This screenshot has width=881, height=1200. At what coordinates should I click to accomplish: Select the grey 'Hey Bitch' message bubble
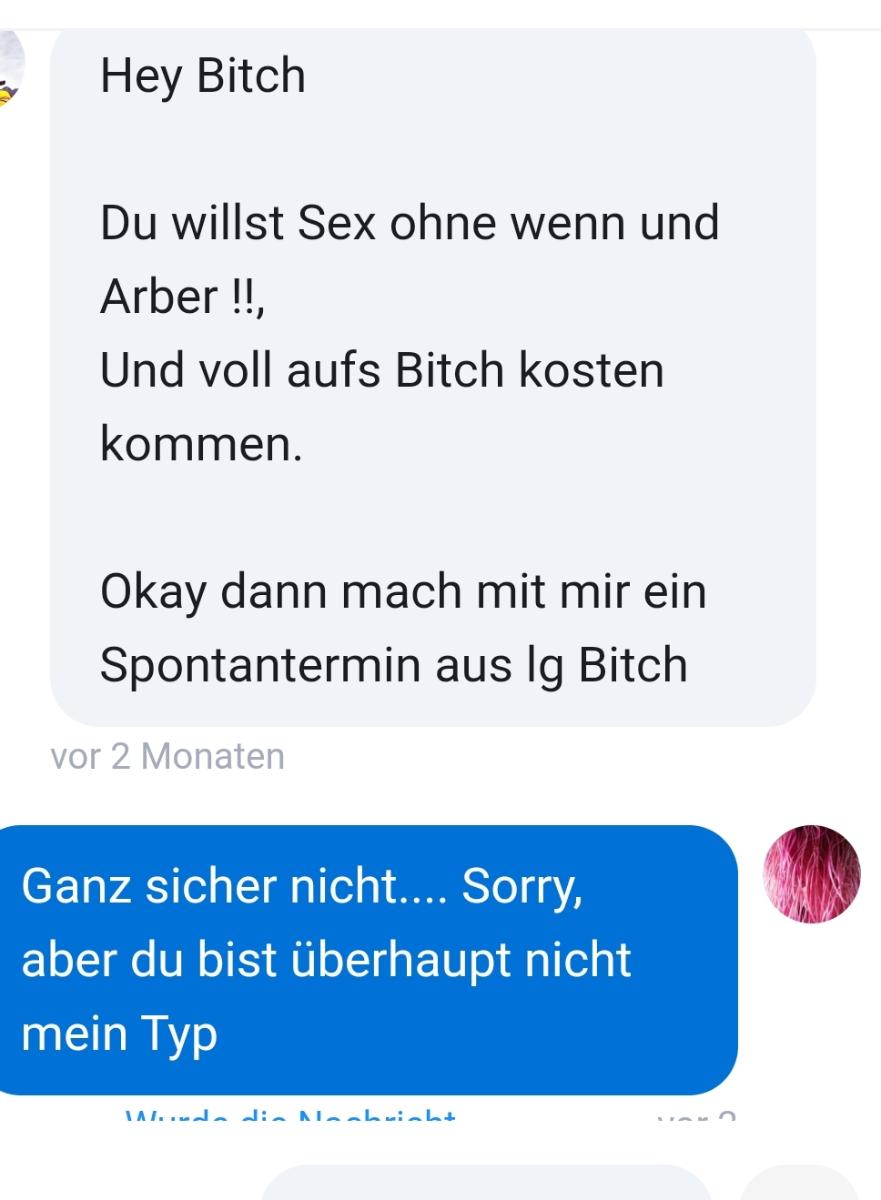[433, 378]
